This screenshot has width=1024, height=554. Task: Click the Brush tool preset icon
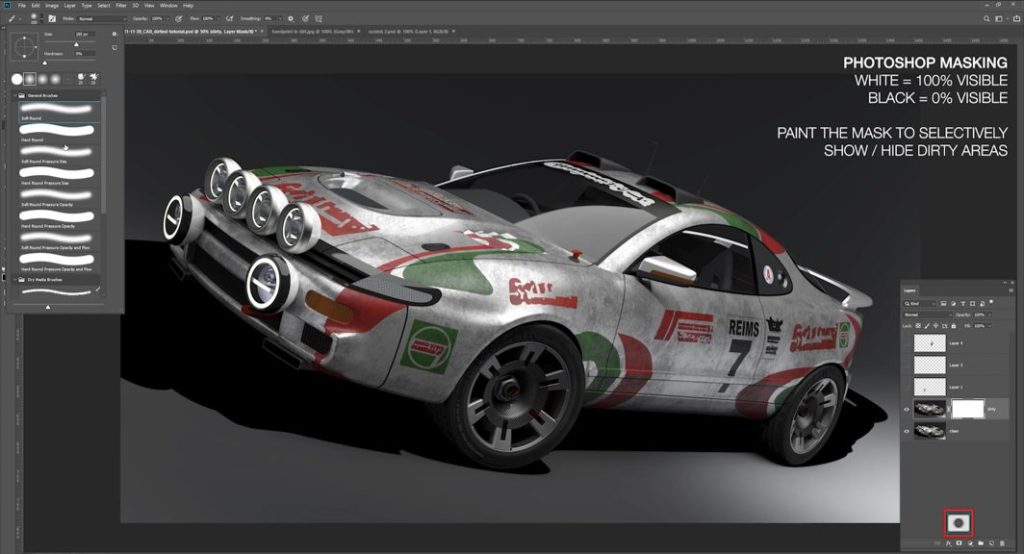click(12, 19)
